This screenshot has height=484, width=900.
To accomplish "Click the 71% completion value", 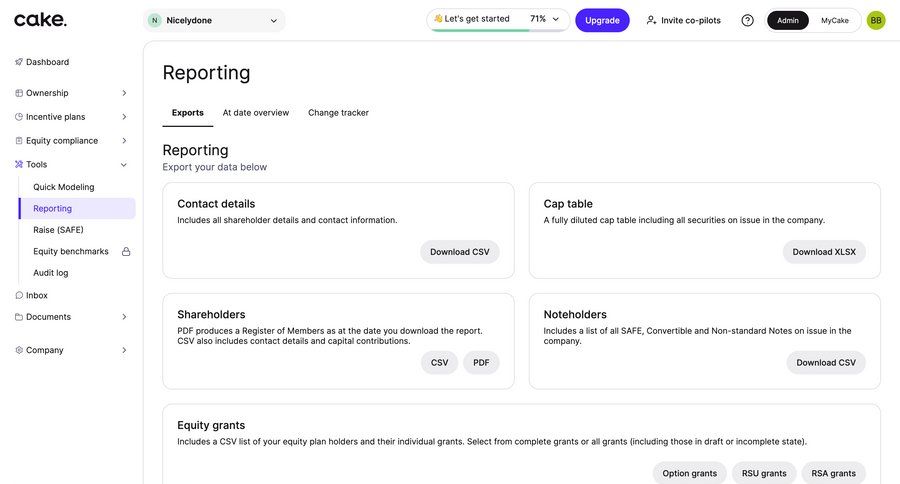I will click(538, 19).
